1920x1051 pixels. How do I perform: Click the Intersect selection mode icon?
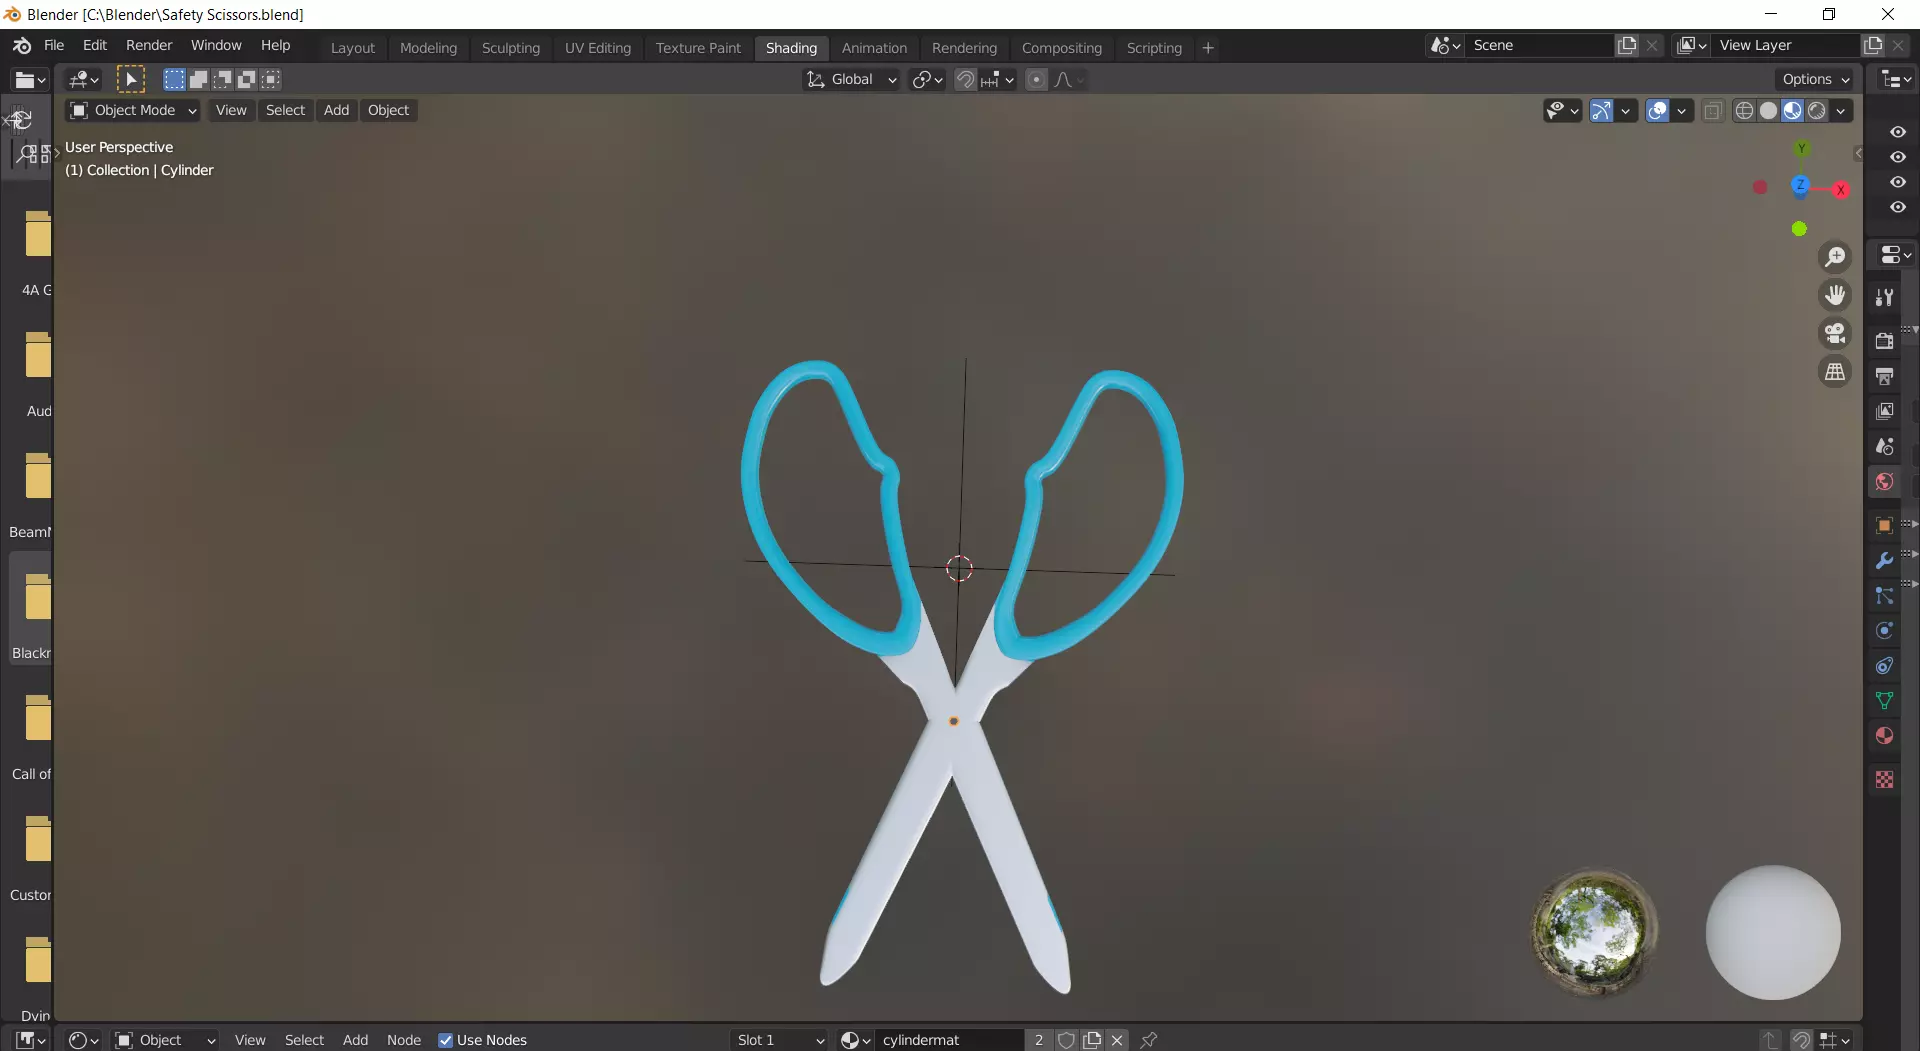coord(270,79)
